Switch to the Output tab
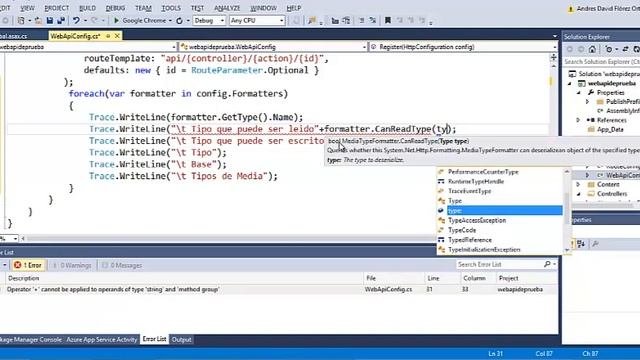The height and width of the screenshot is (360, 640). coord(181,340)
